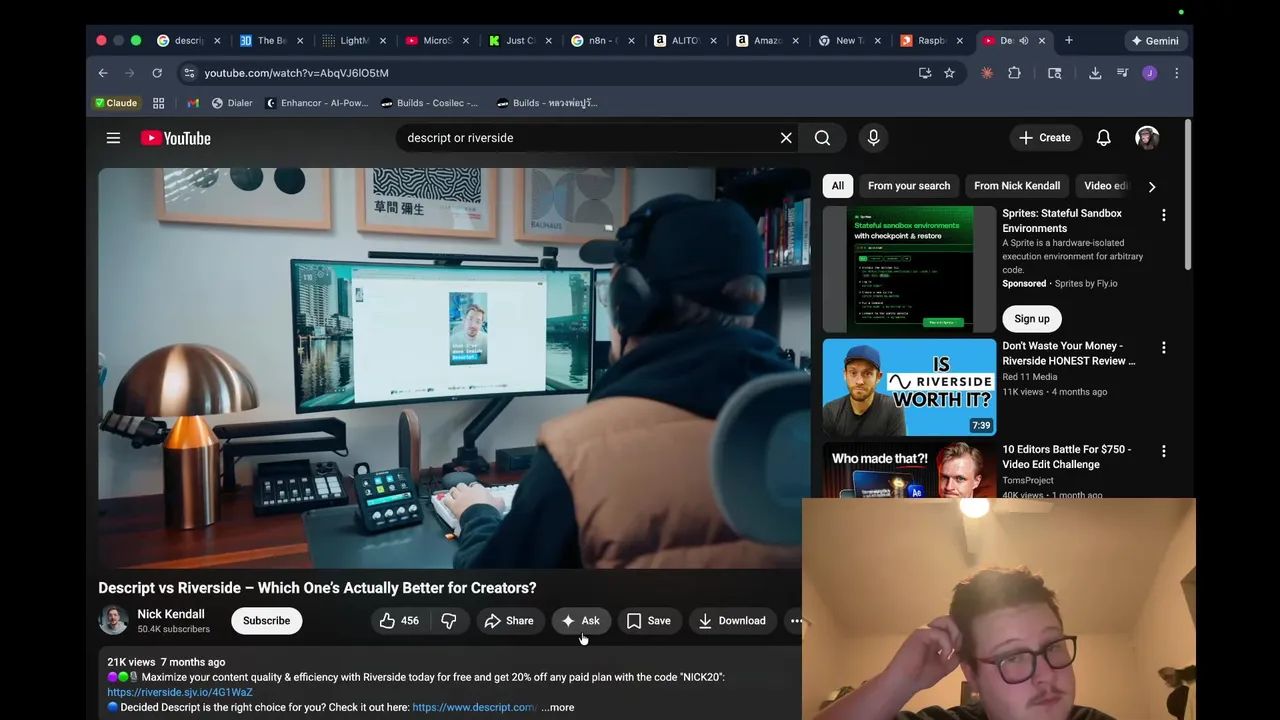Switch to the Just C tab
The width and height of the screenshot is (1280, 720).
click(520, 41)
